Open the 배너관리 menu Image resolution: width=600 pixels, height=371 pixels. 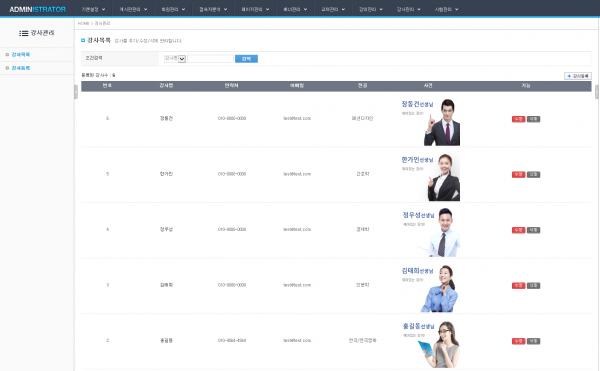(295, 9)
